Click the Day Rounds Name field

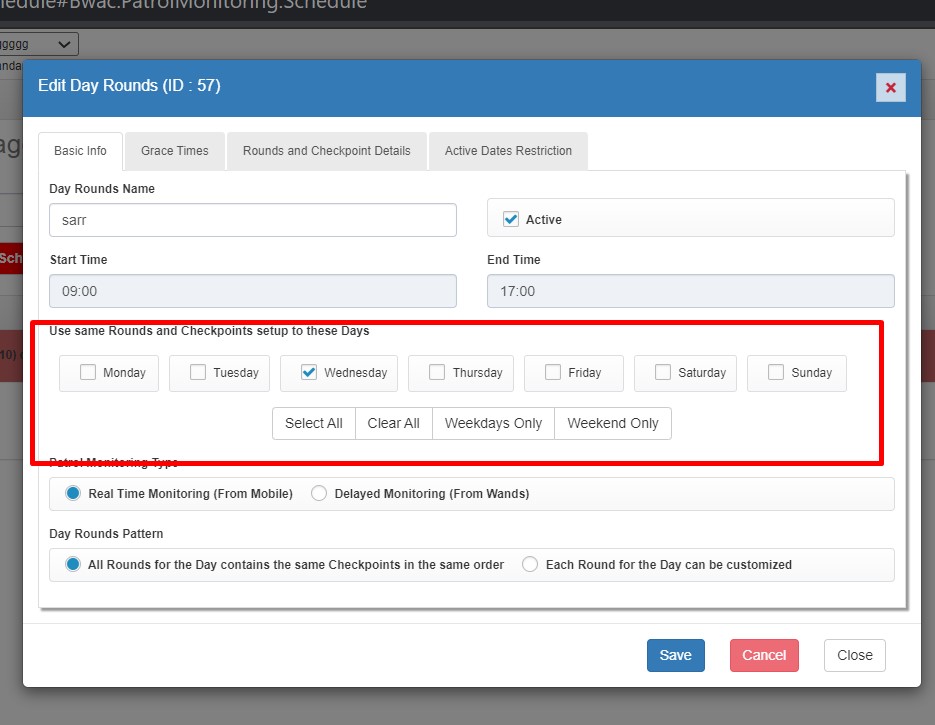pyautogui.click(x=252, y=220)
